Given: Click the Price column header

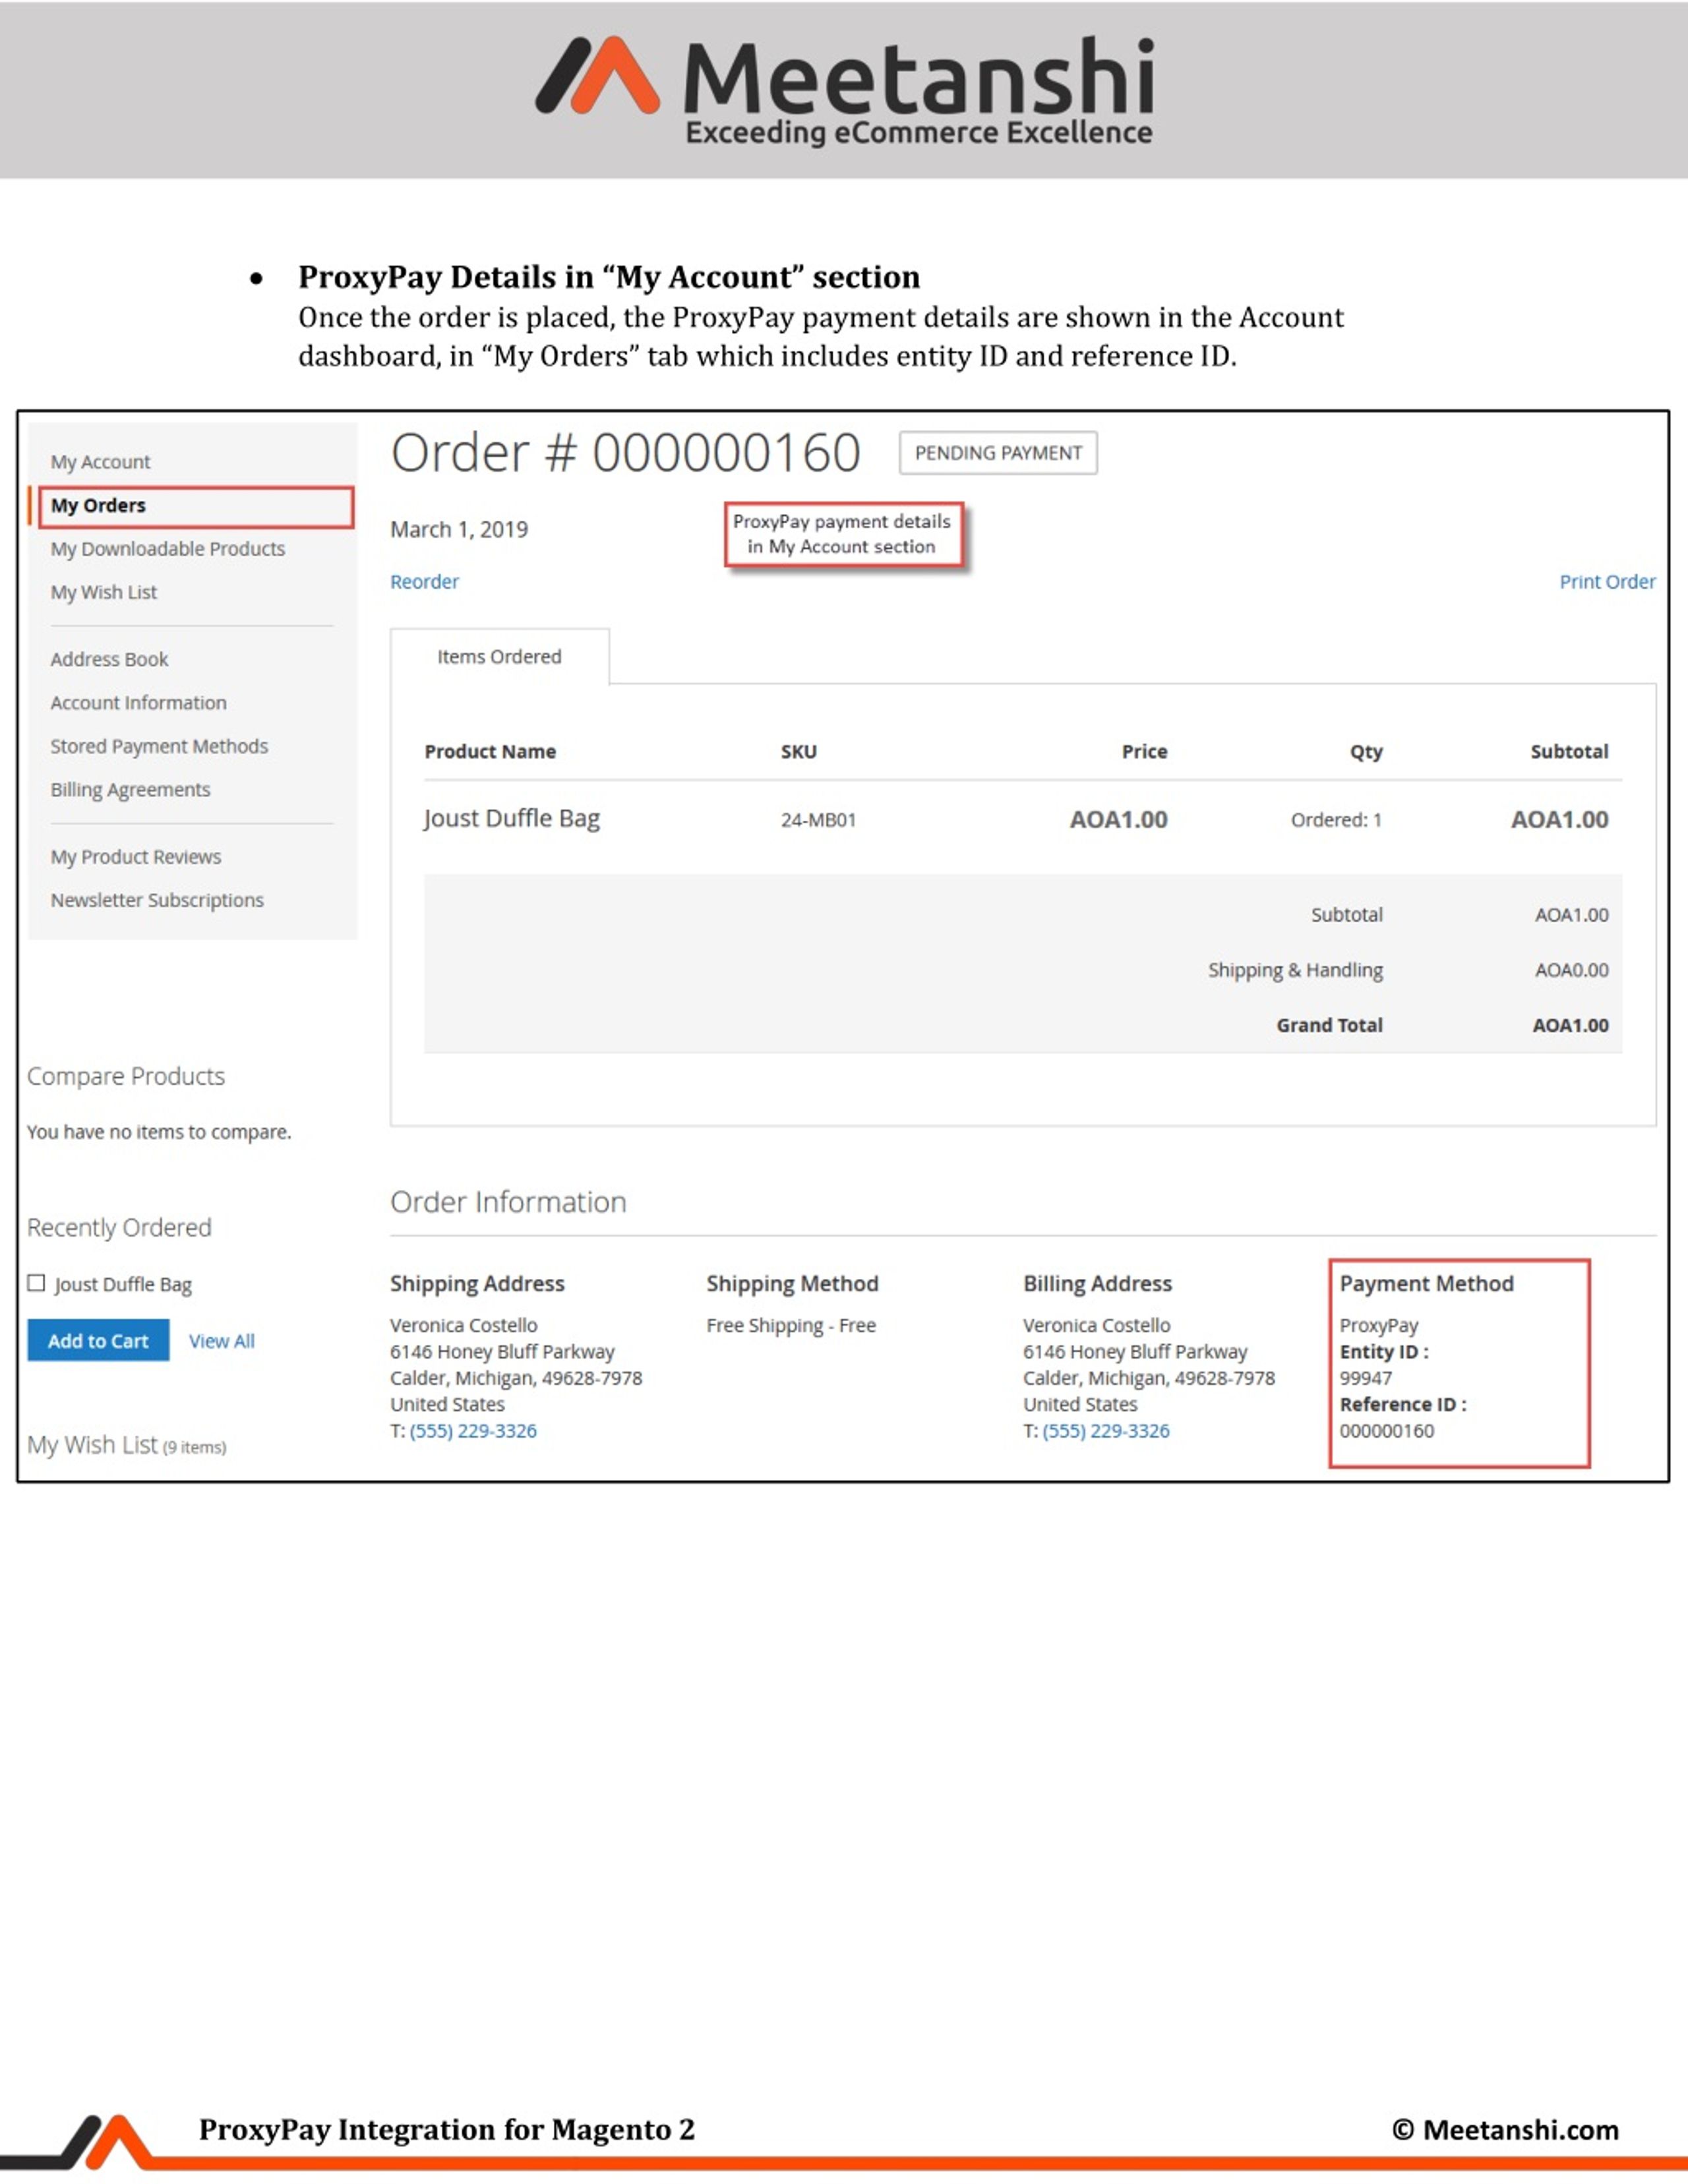Looking at the screenshot, I should (x=1144, y=752).
